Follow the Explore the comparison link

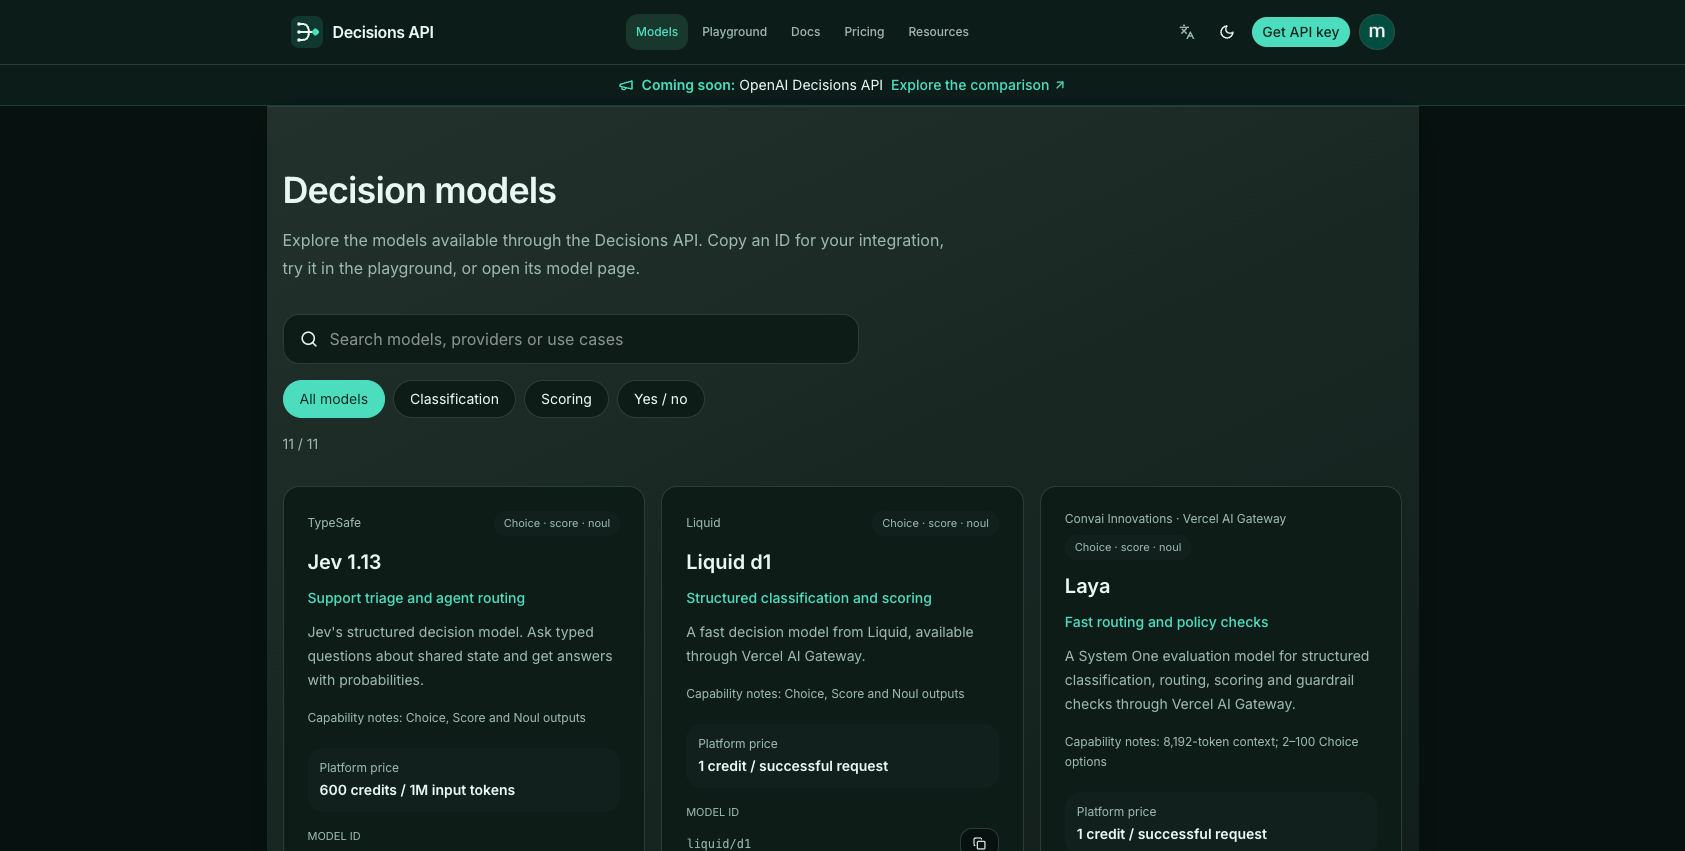click(x=978, y=85)
